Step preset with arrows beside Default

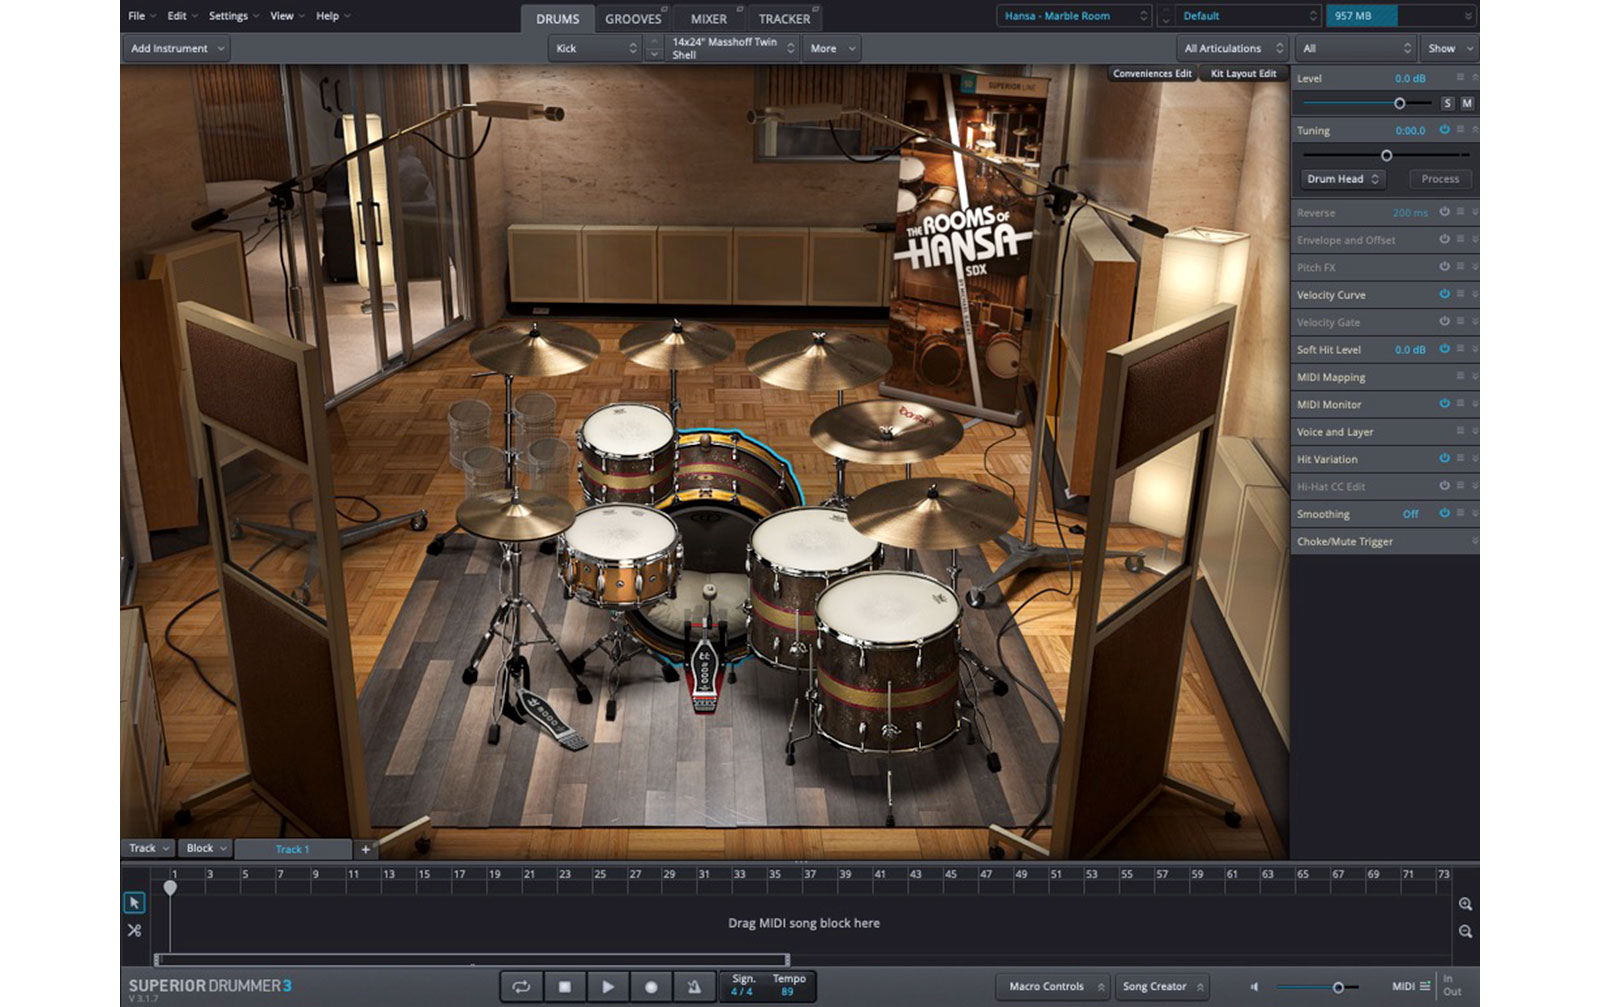[1165, 16]
